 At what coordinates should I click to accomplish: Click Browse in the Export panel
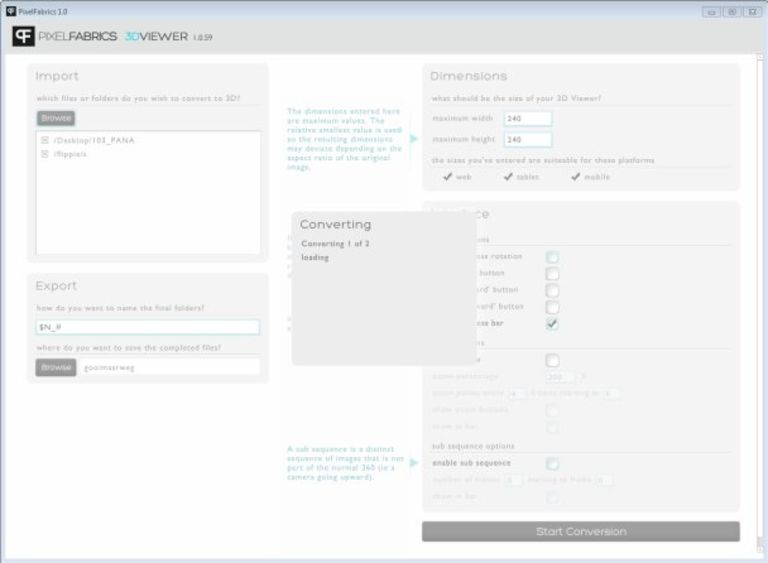click(x=56, y=367)
